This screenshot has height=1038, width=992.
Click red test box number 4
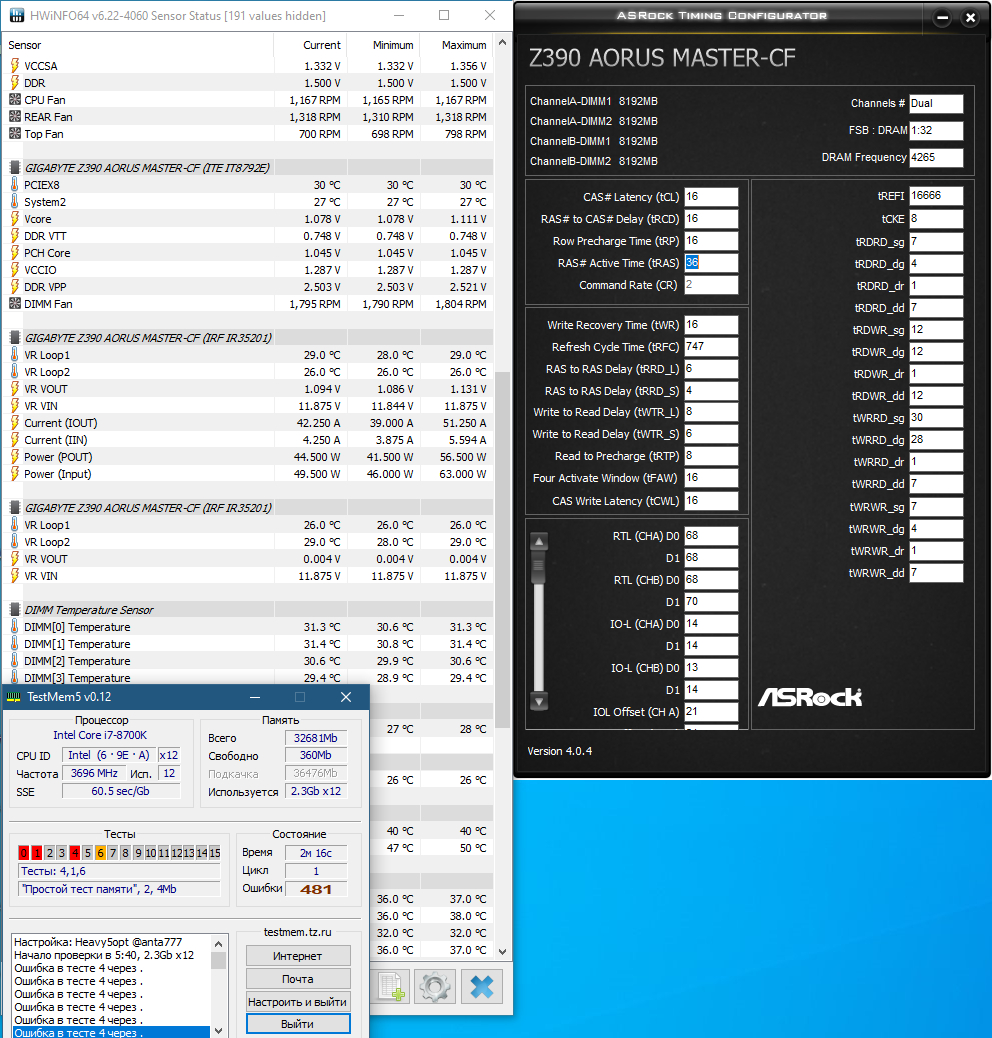75,853
